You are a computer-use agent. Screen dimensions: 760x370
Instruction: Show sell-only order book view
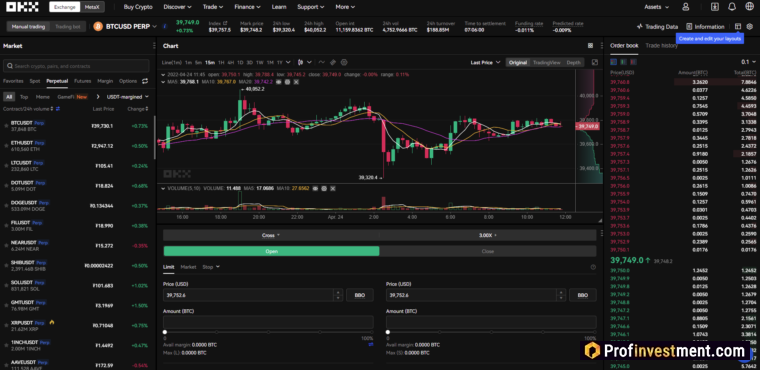(633, 62)
